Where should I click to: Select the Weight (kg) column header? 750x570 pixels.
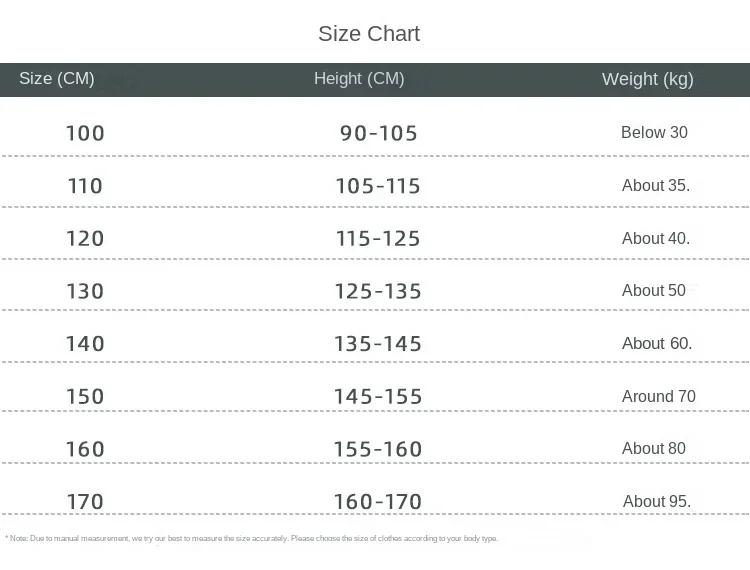point(647,79)
